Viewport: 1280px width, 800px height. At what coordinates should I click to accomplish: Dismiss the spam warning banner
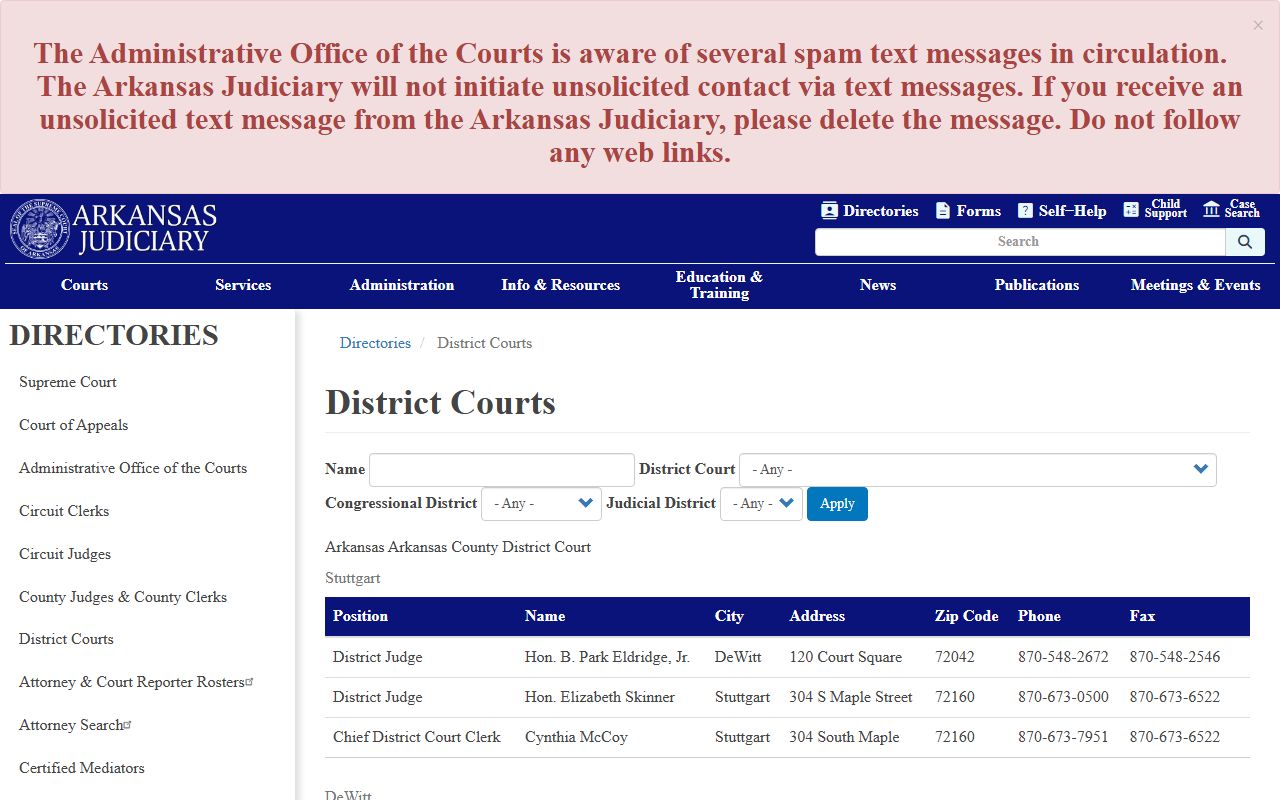[x=1258, y=26]
